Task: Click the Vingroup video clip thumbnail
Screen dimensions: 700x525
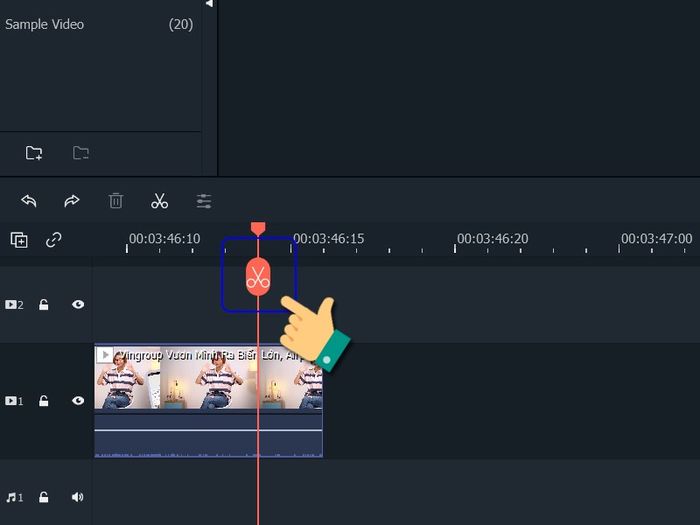Action: 208,378
